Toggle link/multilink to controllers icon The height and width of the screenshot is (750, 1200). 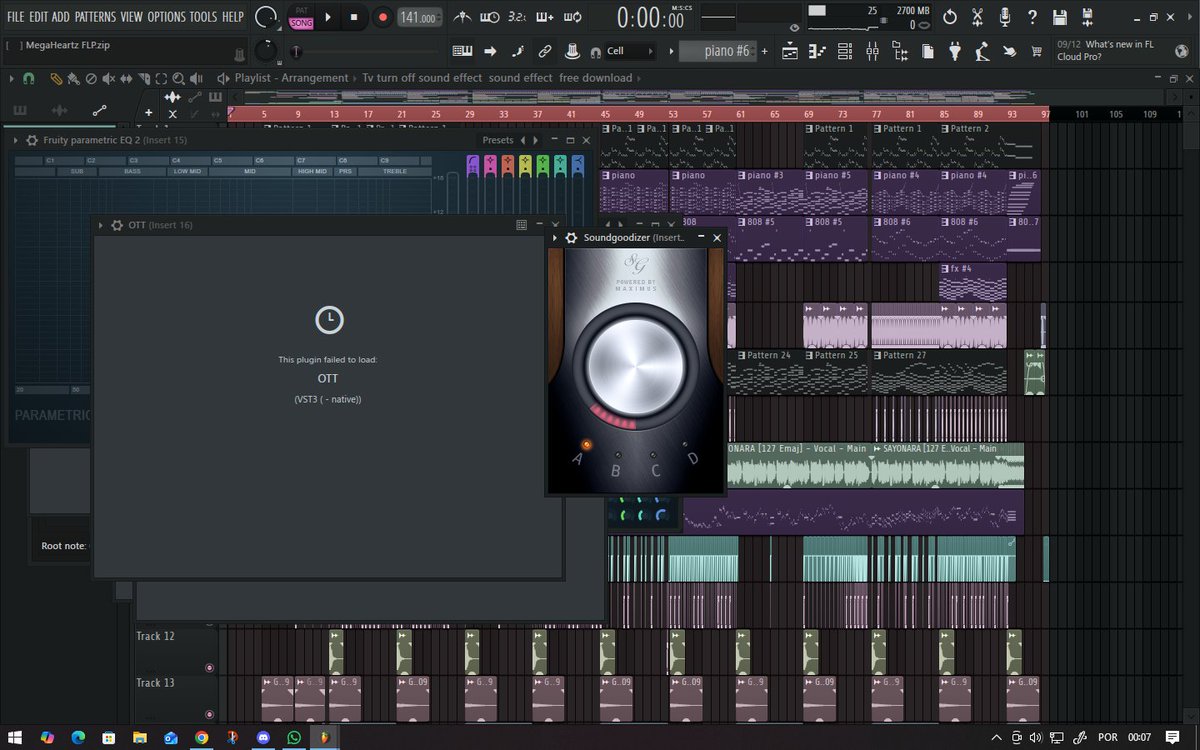pyautogui.click(x=545, y=51)
